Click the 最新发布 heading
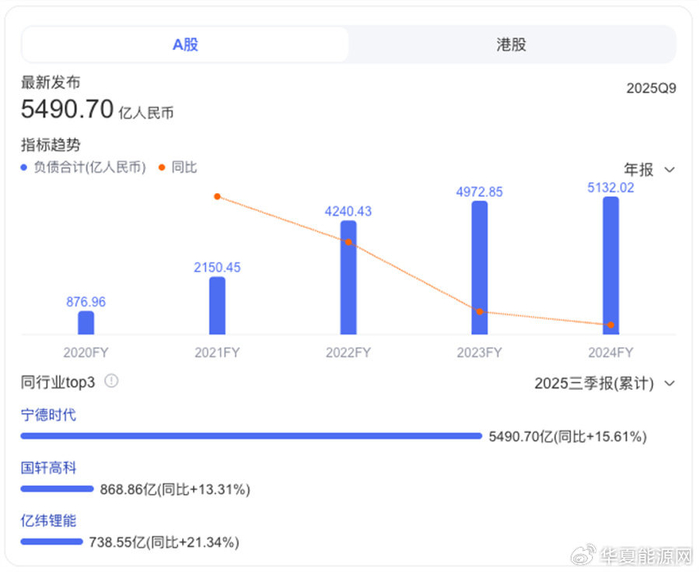The image size is (700, 572). tap(50, 82)
